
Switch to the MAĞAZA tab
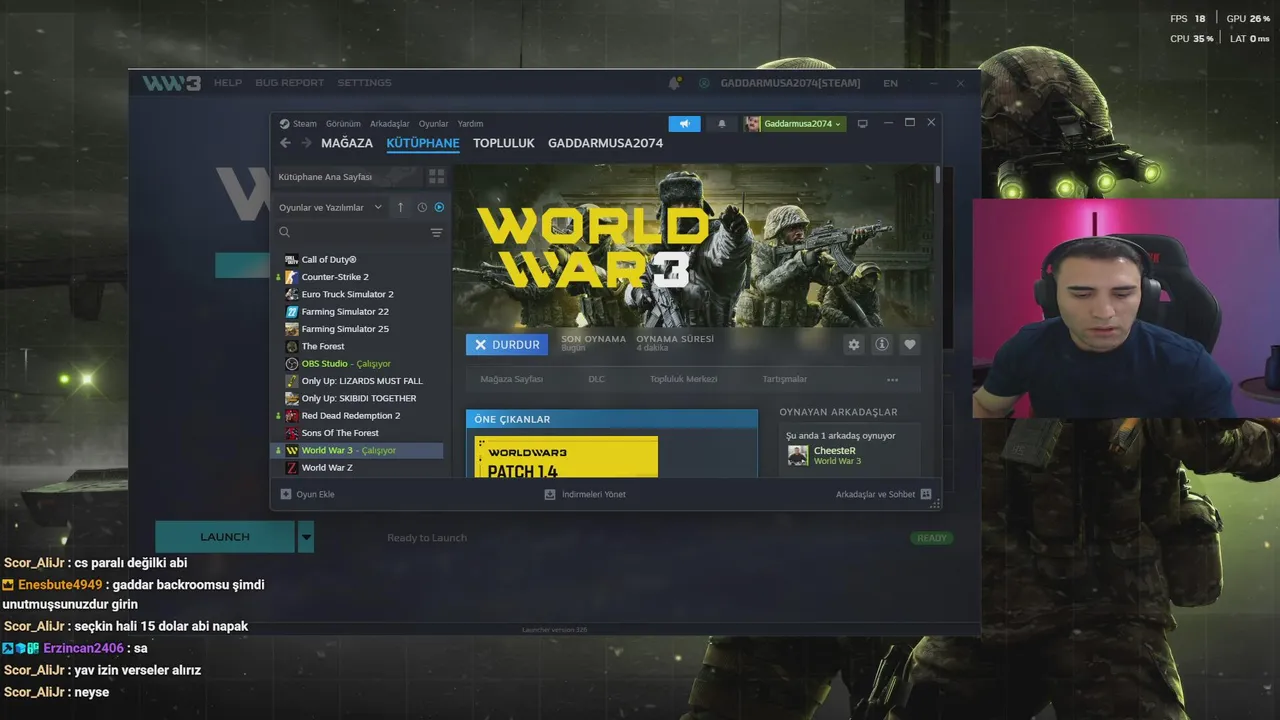[x=347, y=143]
